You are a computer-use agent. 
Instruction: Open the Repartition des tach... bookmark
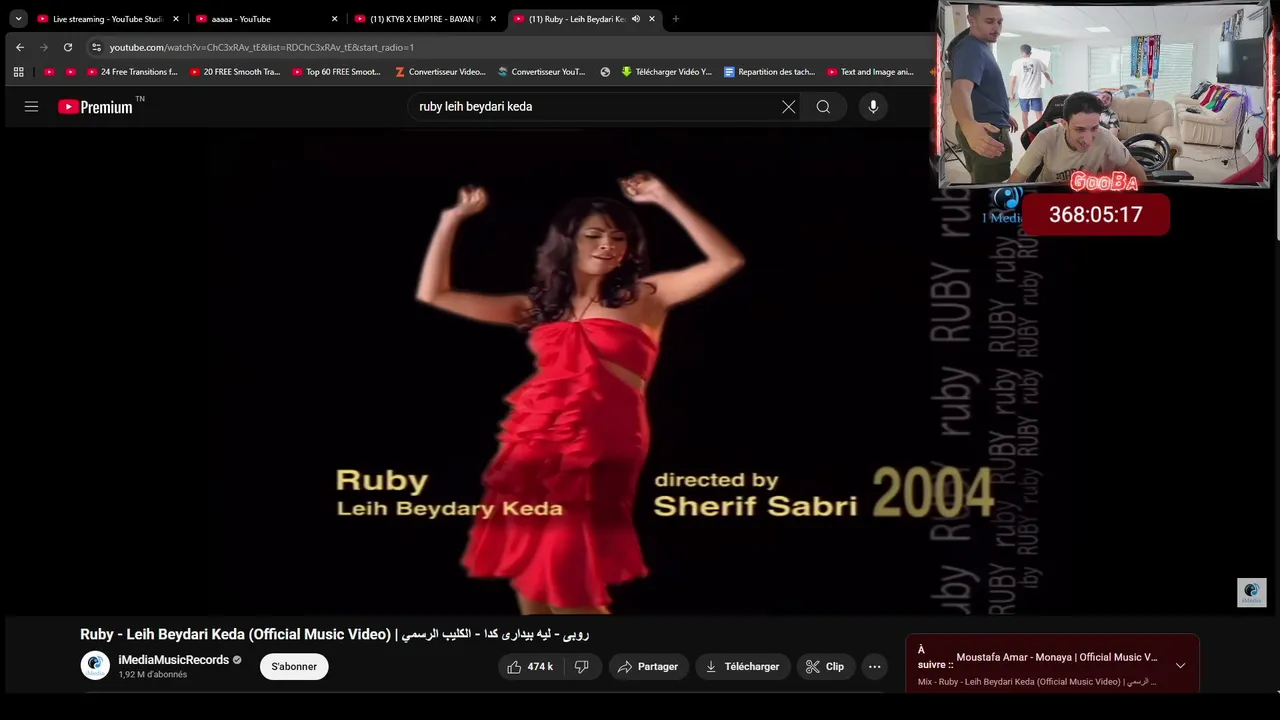point(769,72)
